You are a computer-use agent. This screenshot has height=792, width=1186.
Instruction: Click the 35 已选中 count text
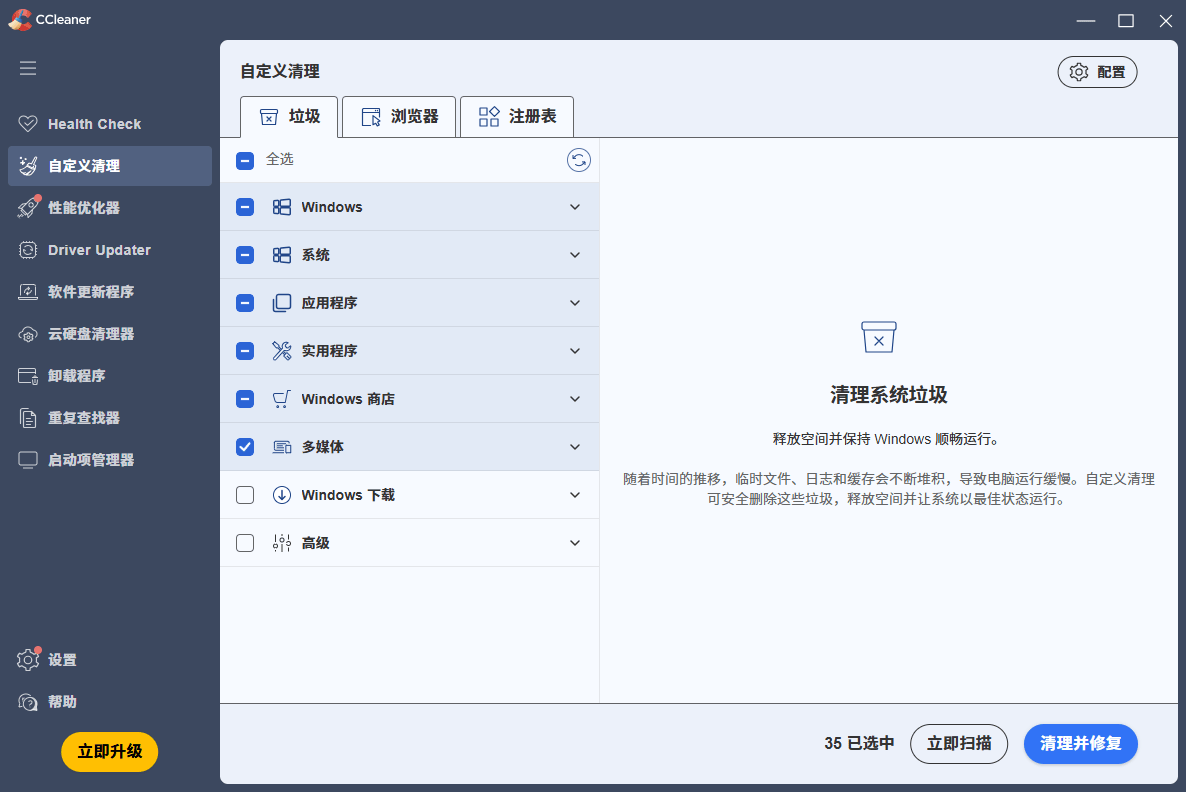coord(859,744)
